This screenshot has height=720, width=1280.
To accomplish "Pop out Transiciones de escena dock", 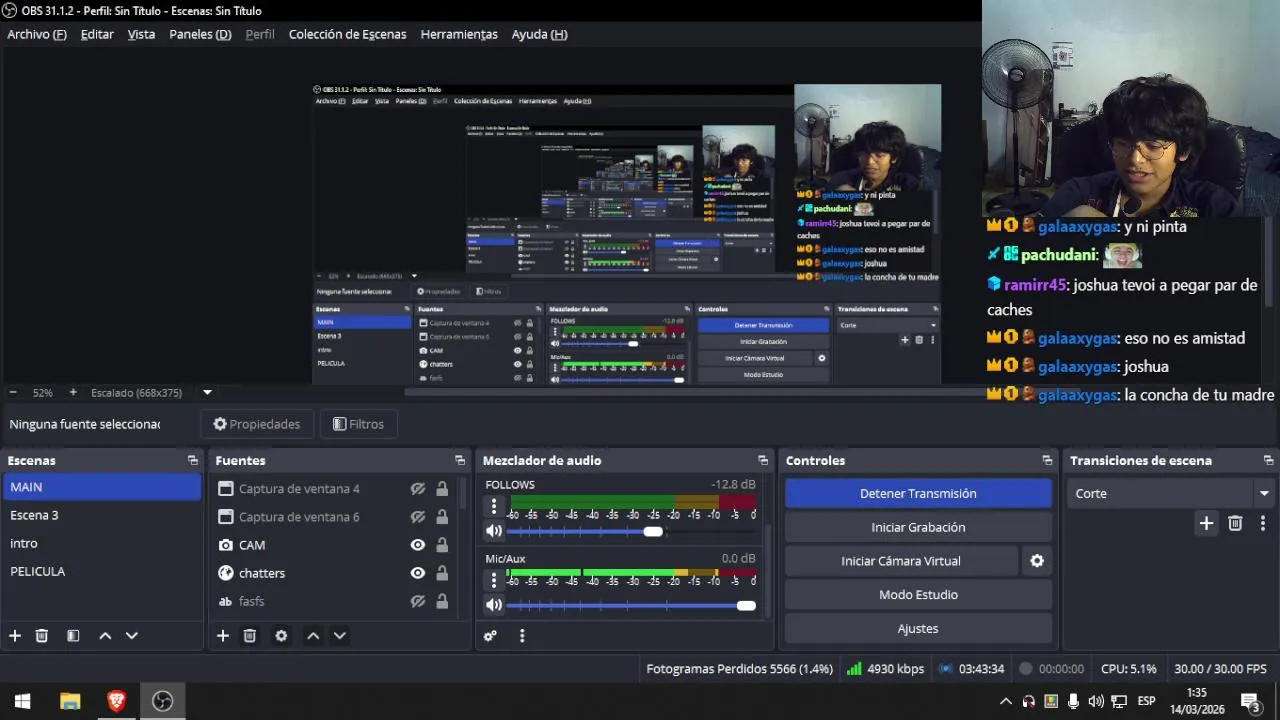I will click(x=1269, y=461).
